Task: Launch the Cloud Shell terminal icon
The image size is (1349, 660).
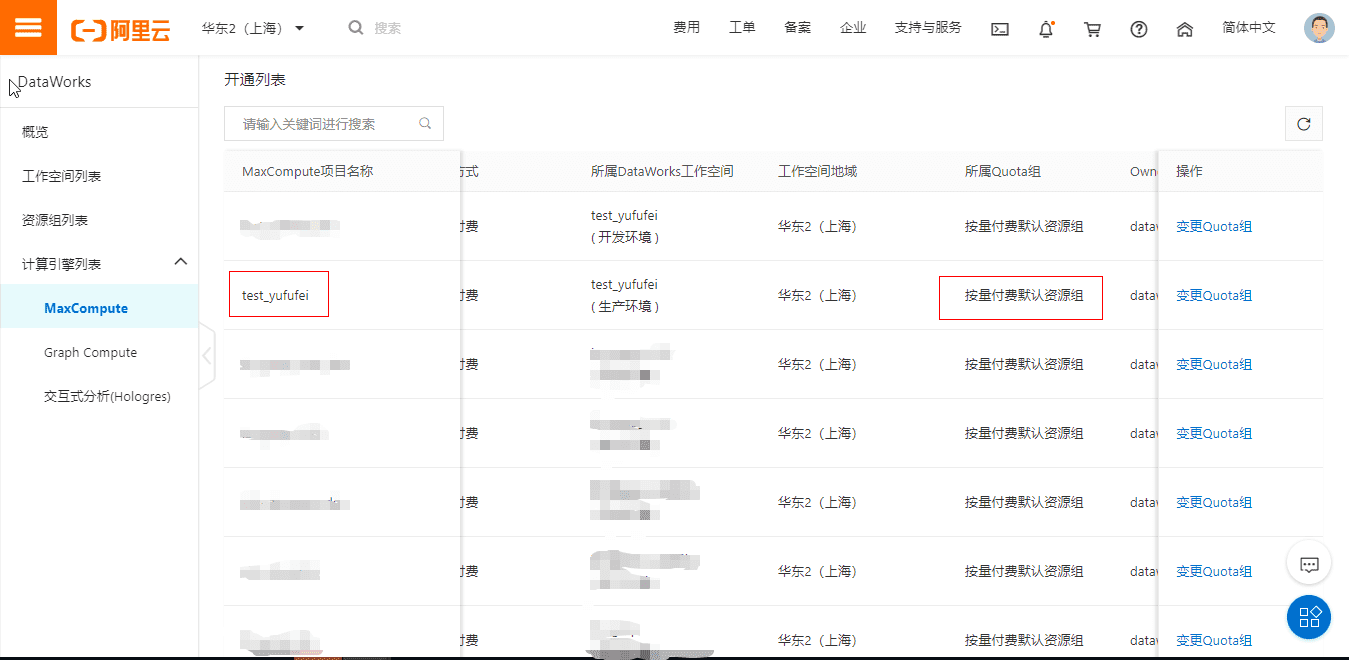Action: click(1000, 29)
